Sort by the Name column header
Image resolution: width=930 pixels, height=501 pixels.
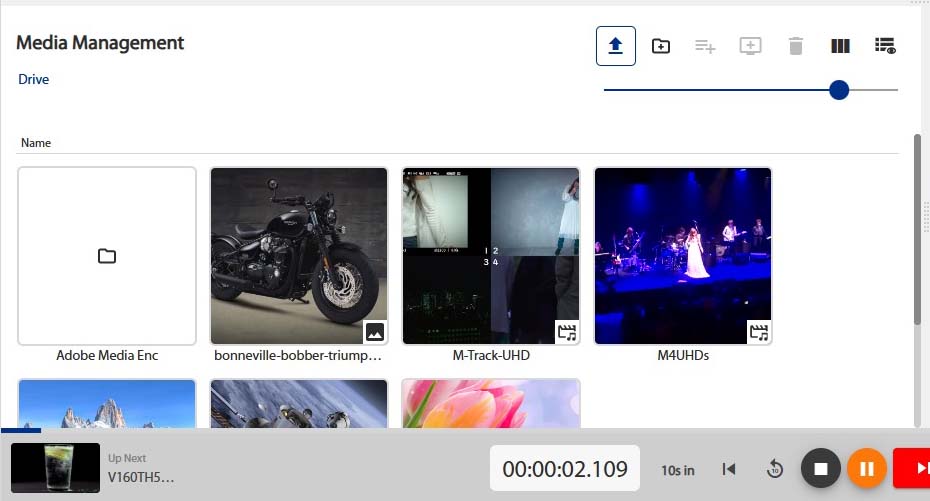[36, 143]
